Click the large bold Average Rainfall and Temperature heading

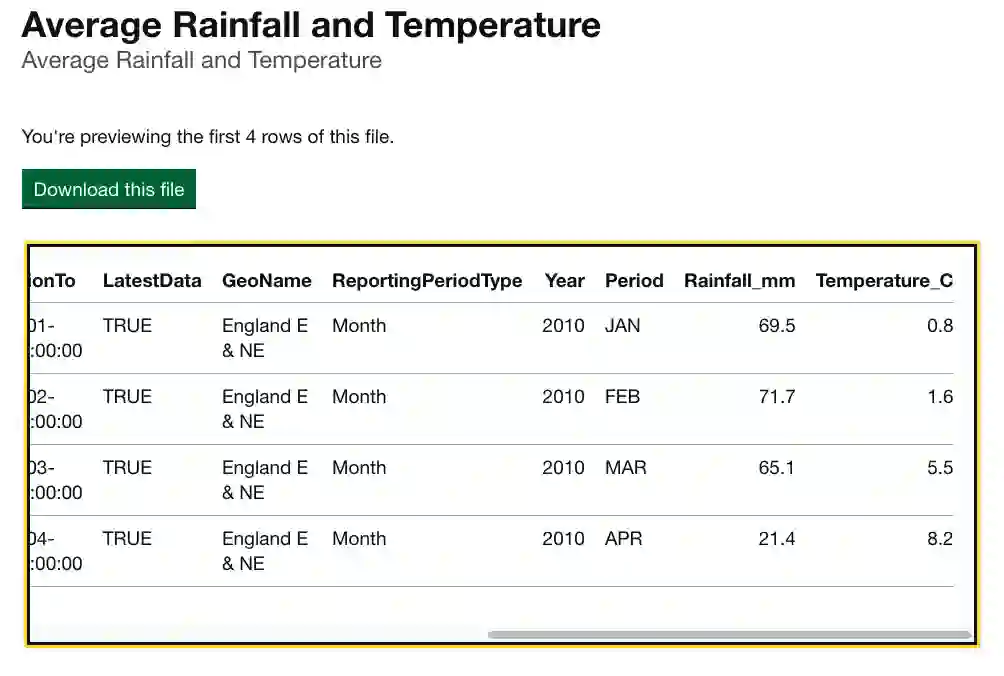[311, 24]
